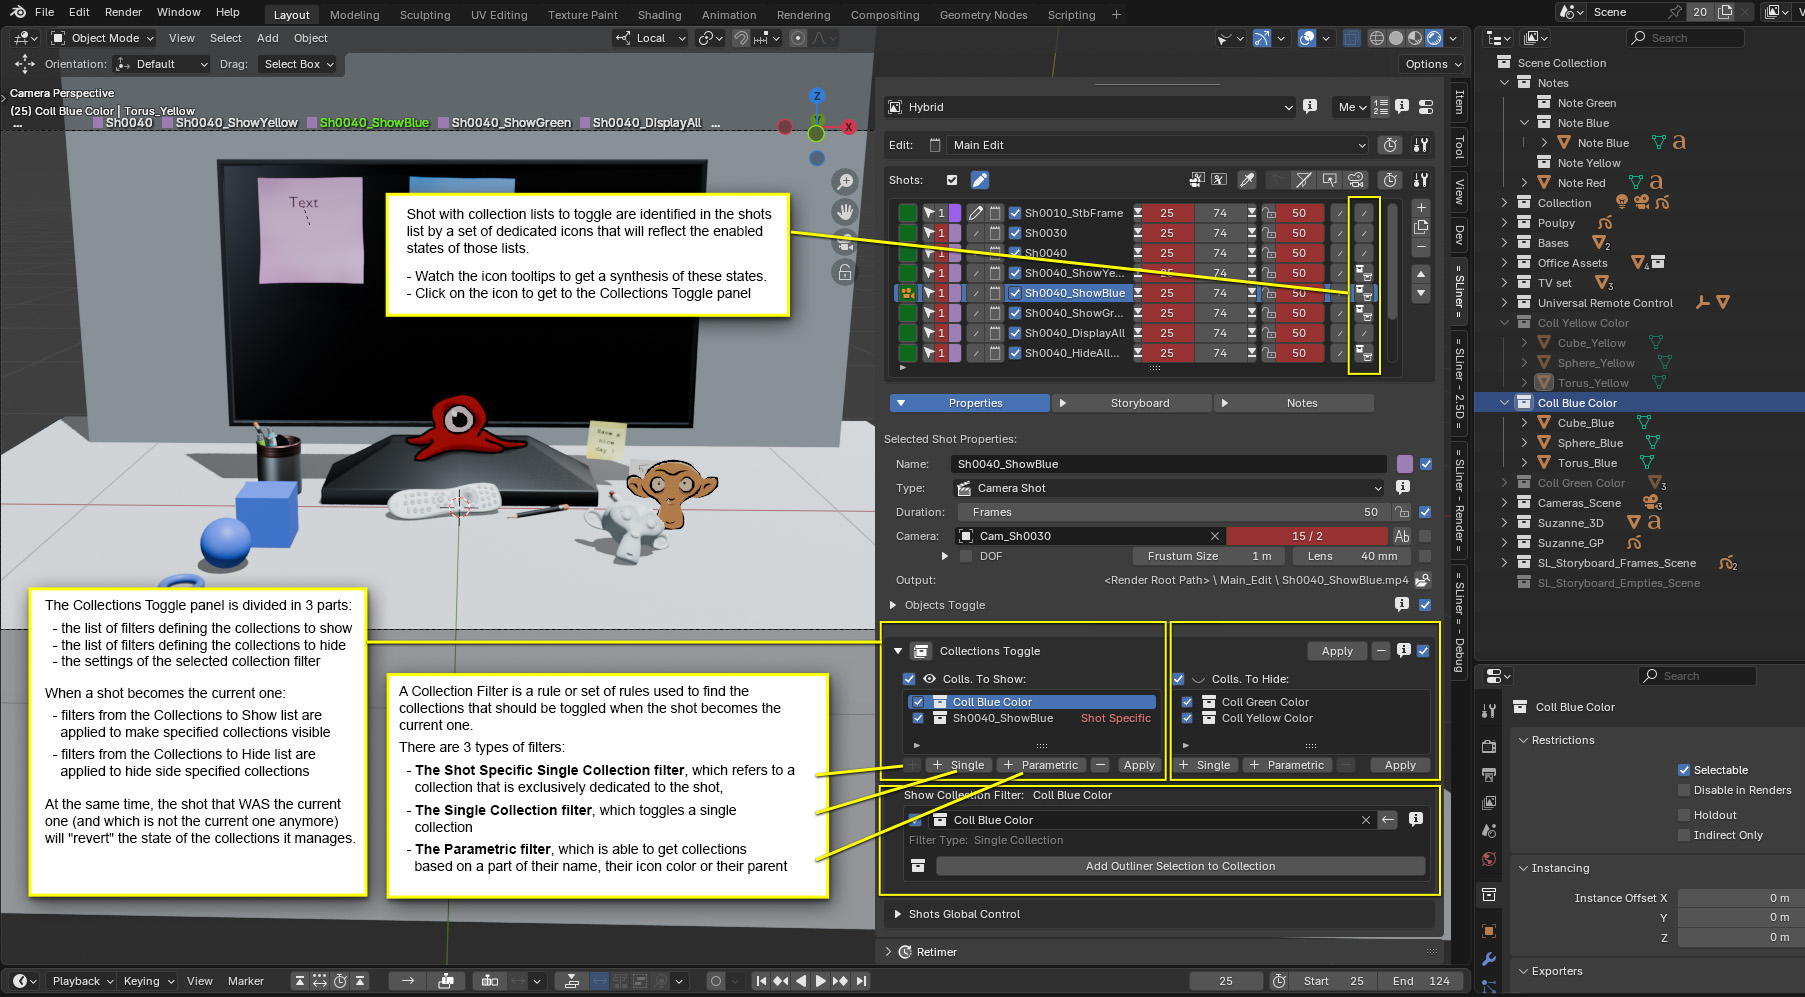This screenshot has width=1805, height=997.
Task: Clear the Coll Blue Color filter field
Action: 1365,820
